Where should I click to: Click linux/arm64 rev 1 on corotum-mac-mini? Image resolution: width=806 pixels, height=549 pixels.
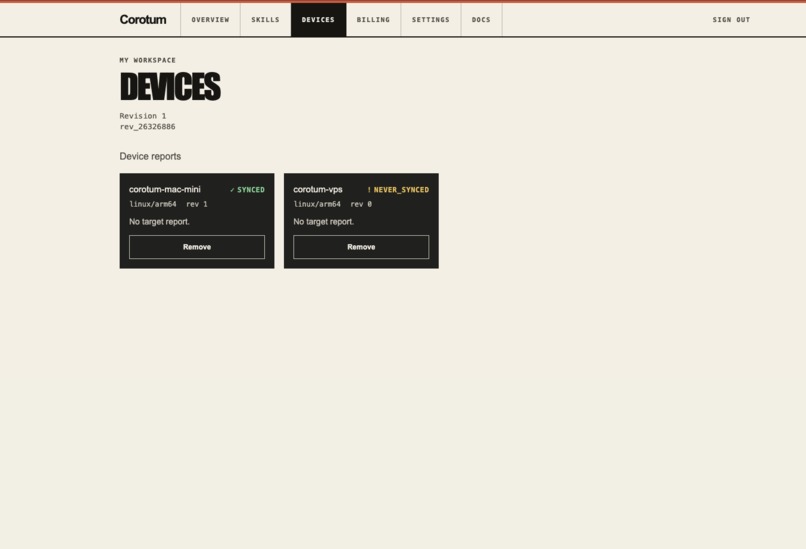[x=168, y=204]
